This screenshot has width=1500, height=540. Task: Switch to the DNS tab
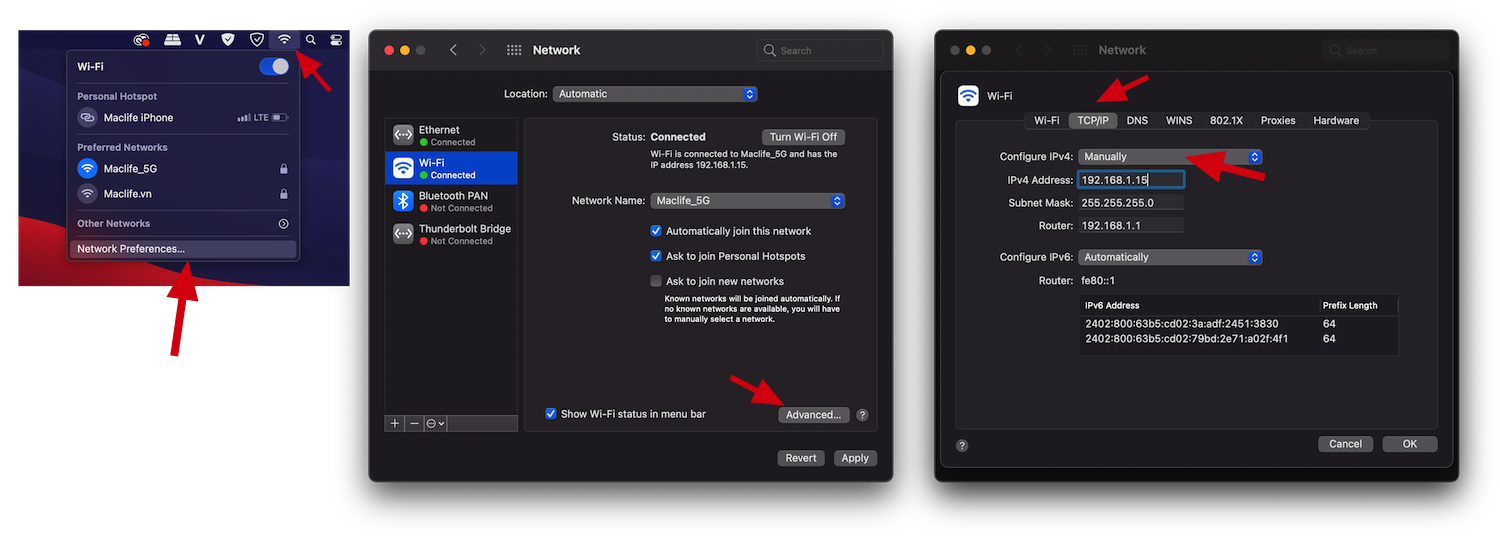(1137, 120)
